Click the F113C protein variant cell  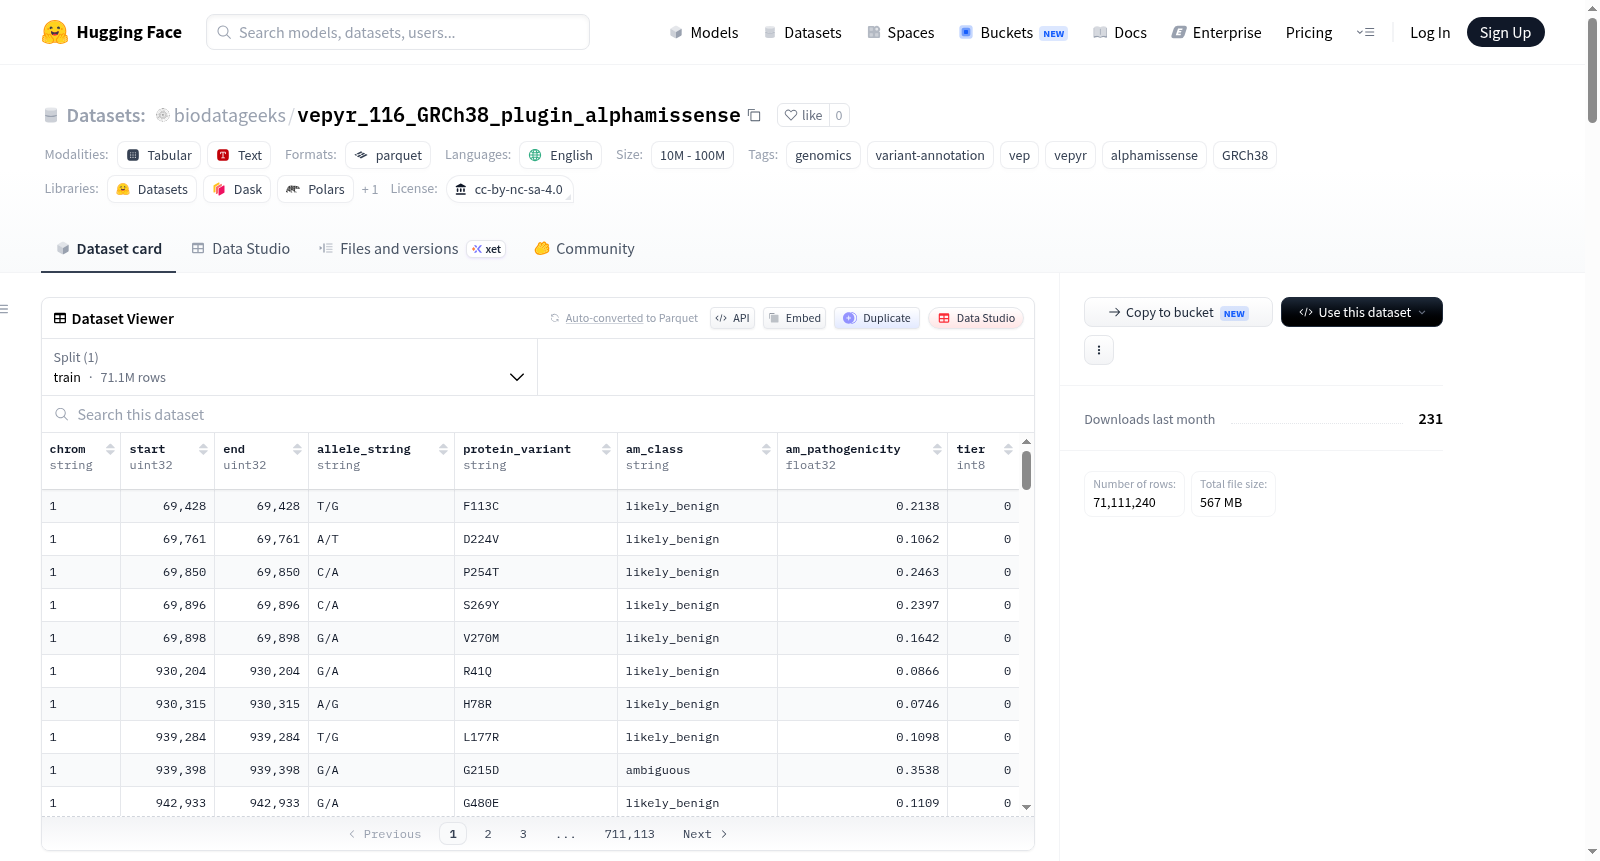pyautogui.click(x=536, y=506)
